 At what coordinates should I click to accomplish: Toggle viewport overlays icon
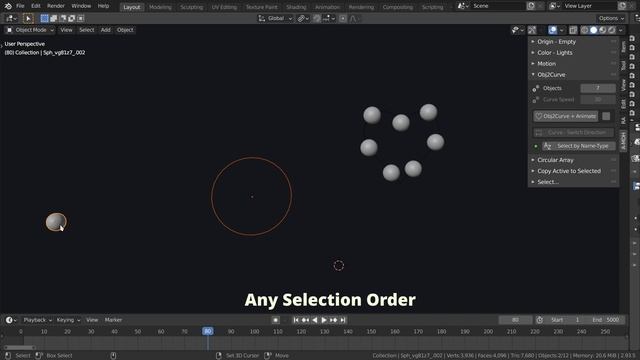(x=553, y=30)
